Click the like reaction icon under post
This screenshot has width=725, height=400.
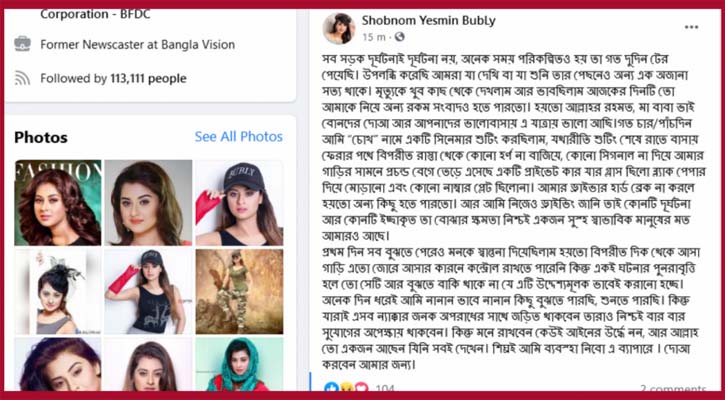[331, 388]
